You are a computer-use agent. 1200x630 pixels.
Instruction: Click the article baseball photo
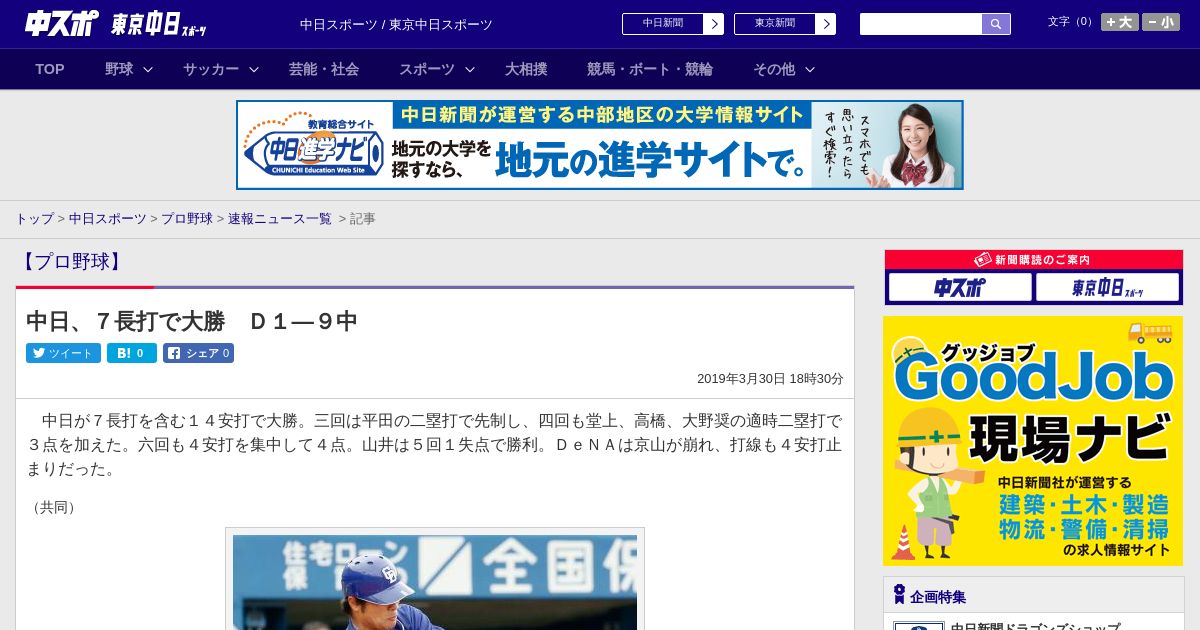(x=435, y=582)
